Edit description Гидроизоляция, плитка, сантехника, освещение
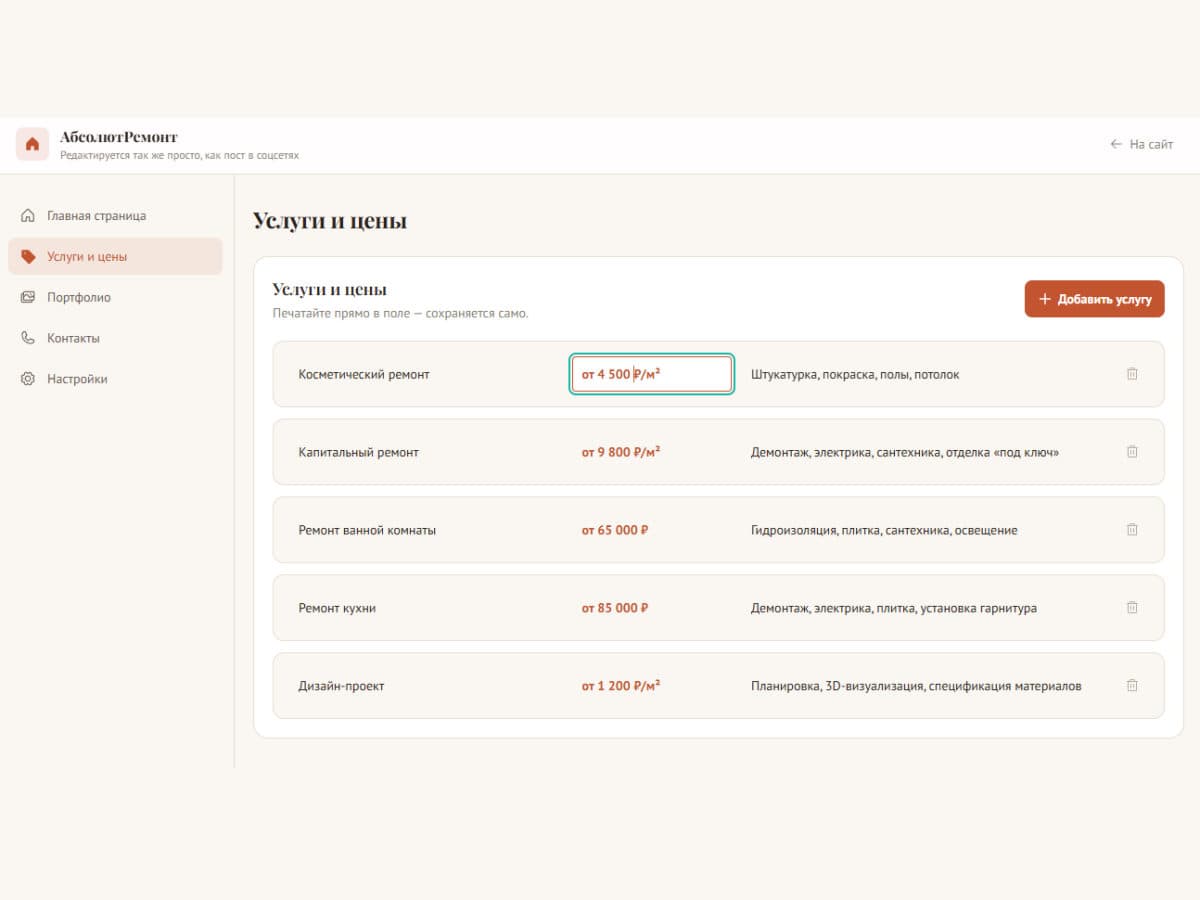 coord(884,530)
